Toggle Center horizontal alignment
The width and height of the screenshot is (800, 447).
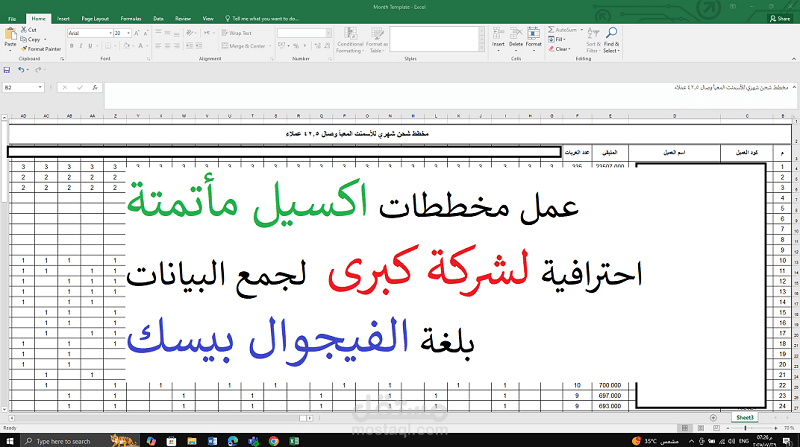pos(167,46)
